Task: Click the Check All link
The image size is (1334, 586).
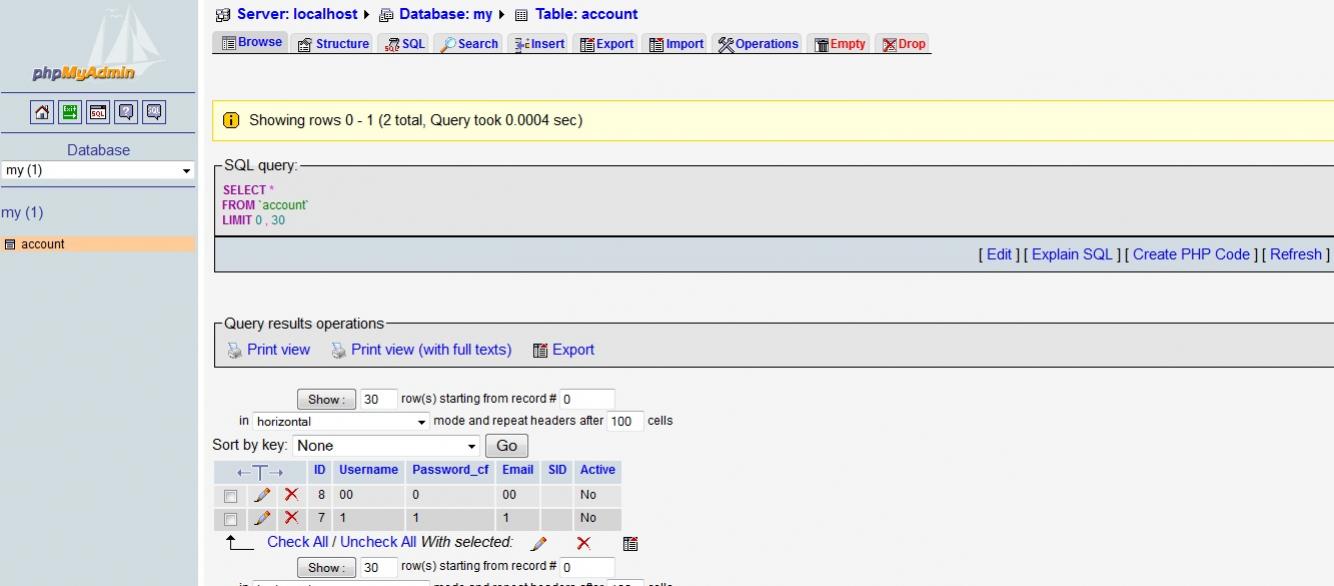Action: [x=297, y=542]
